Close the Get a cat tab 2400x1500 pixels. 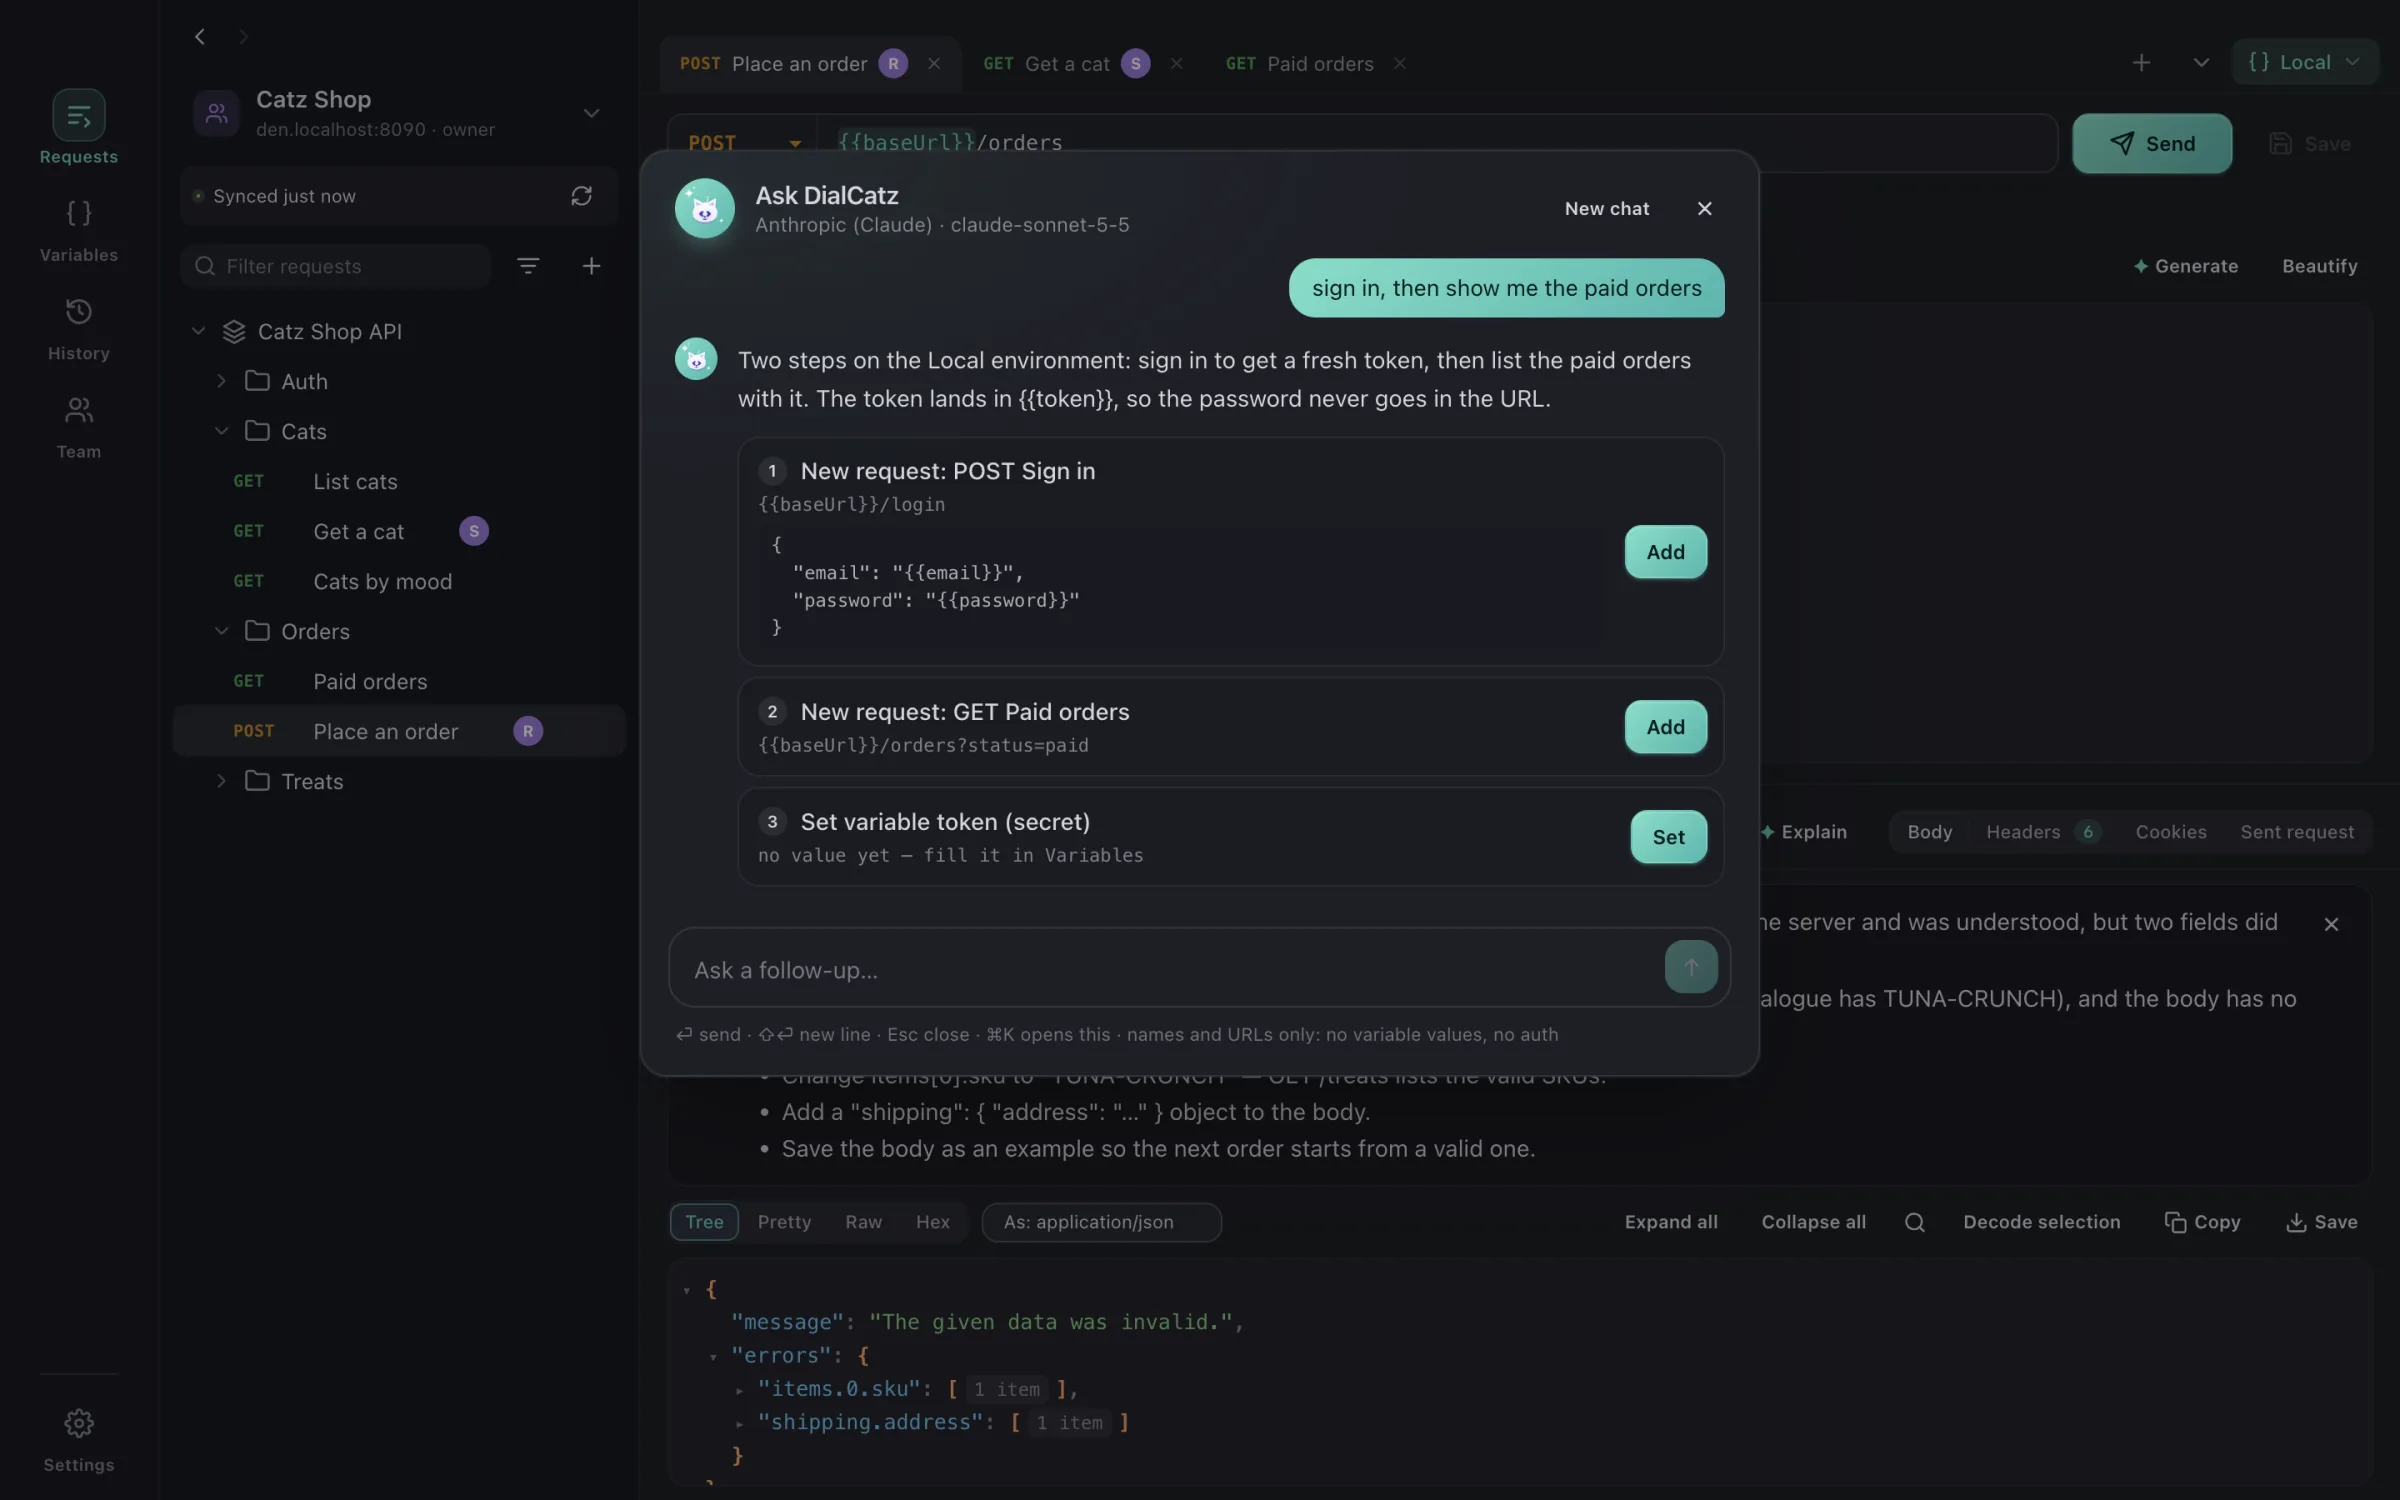(1176, 63)
